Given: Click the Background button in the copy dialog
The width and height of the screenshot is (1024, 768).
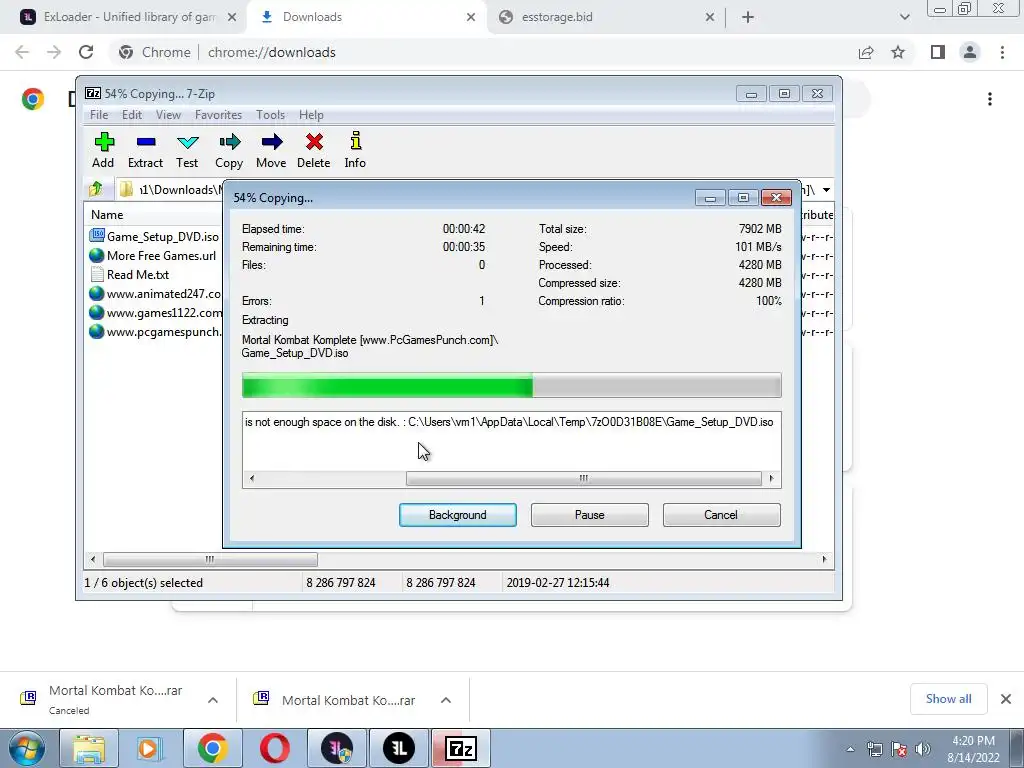Looking at the screenshot, I should tap(458, 515).
